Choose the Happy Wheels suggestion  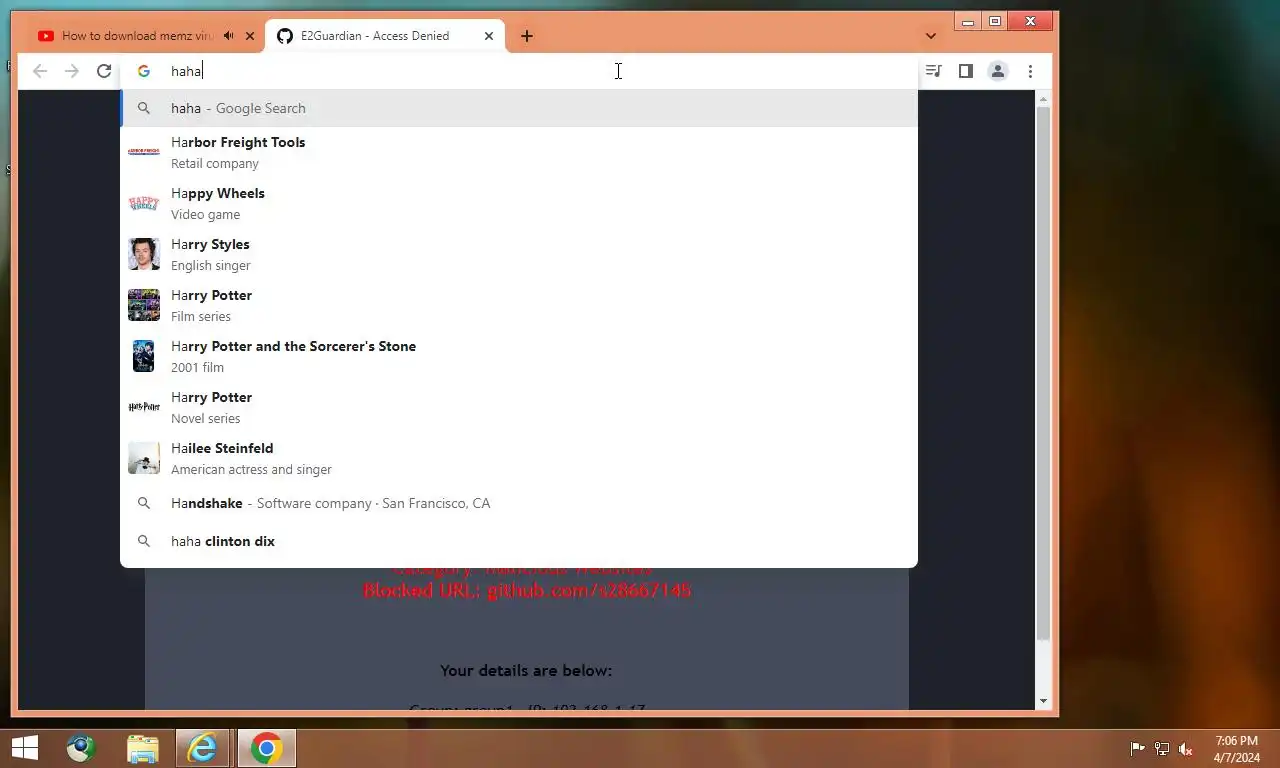(x=518, y=203)
